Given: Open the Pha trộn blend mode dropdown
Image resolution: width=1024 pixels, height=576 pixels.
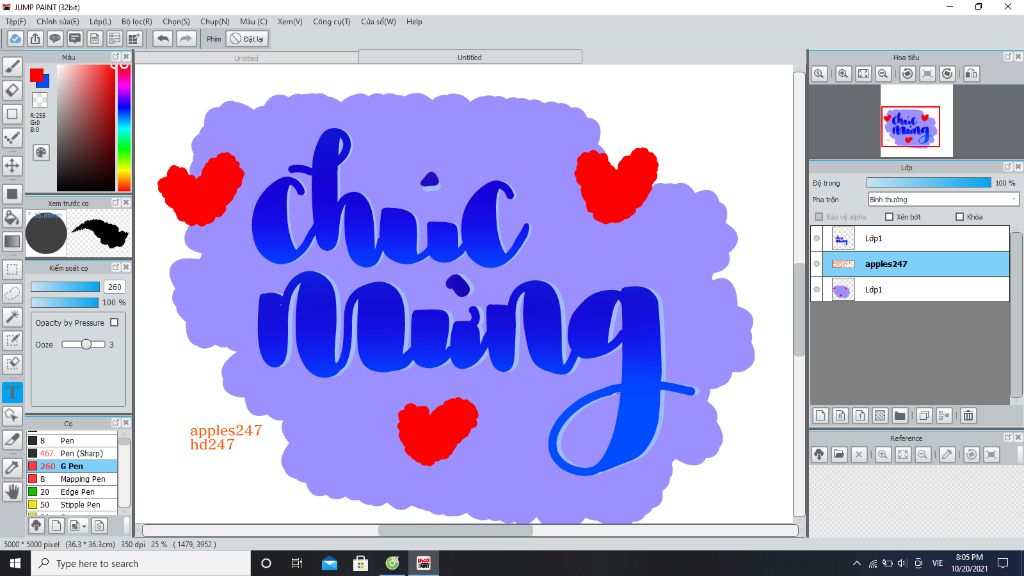Looking at the screenshot, I should pos(943,199).
